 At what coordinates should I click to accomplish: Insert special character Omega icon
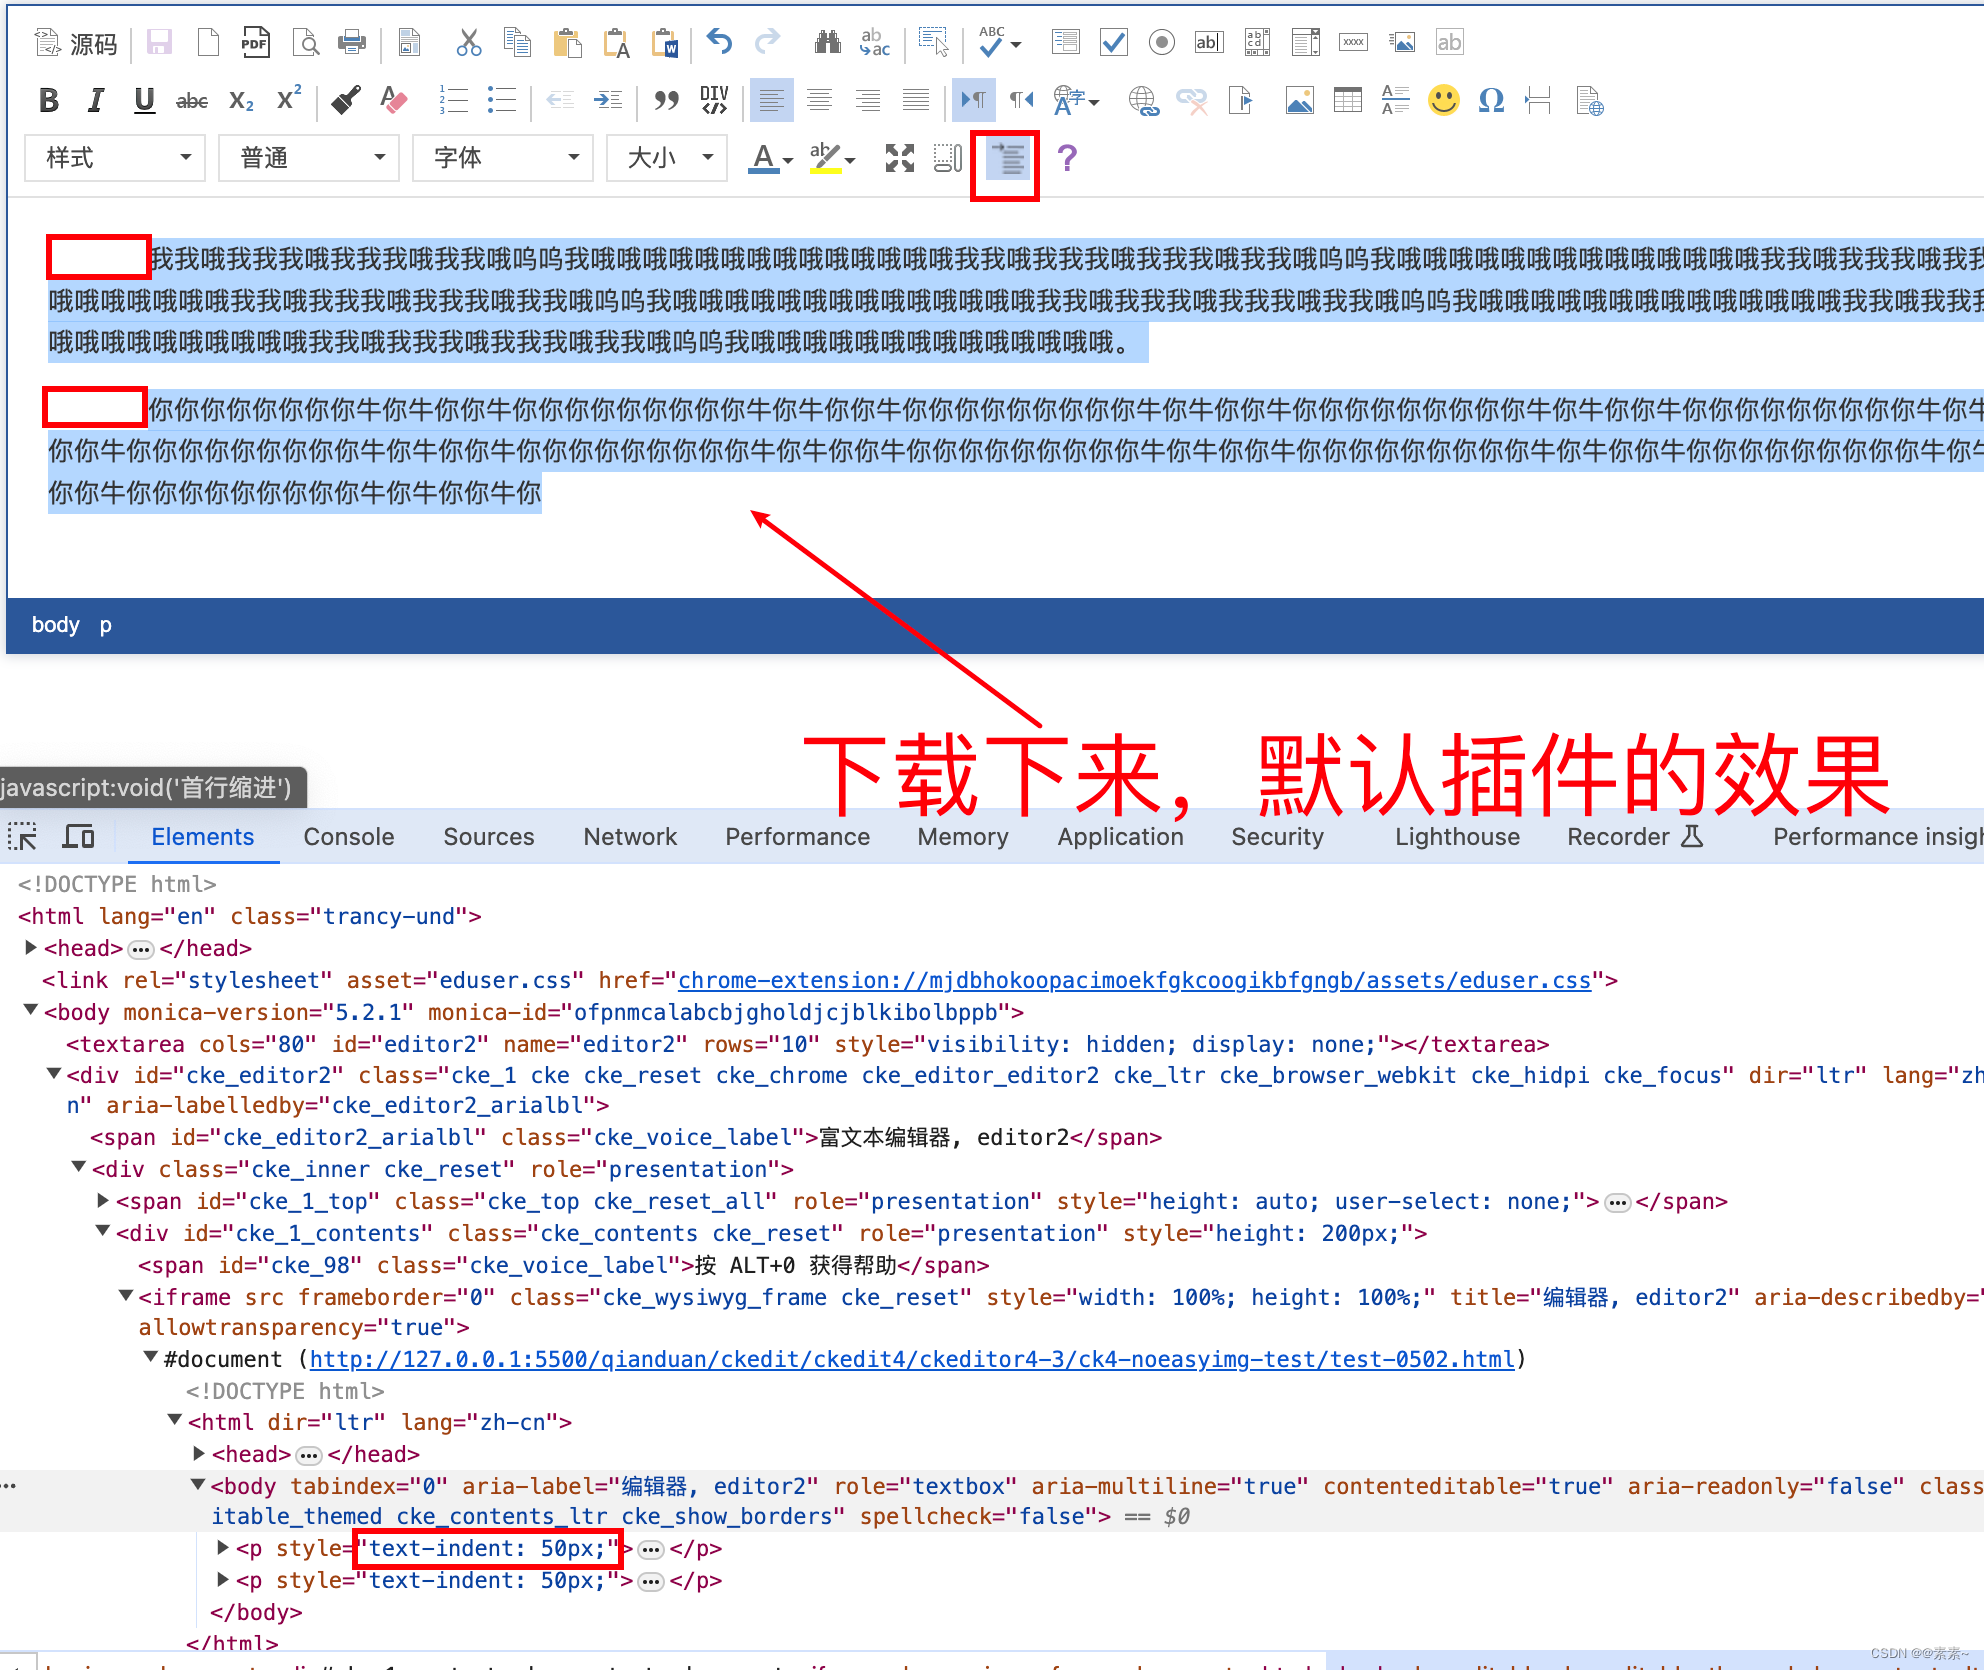pos(1491,100)
